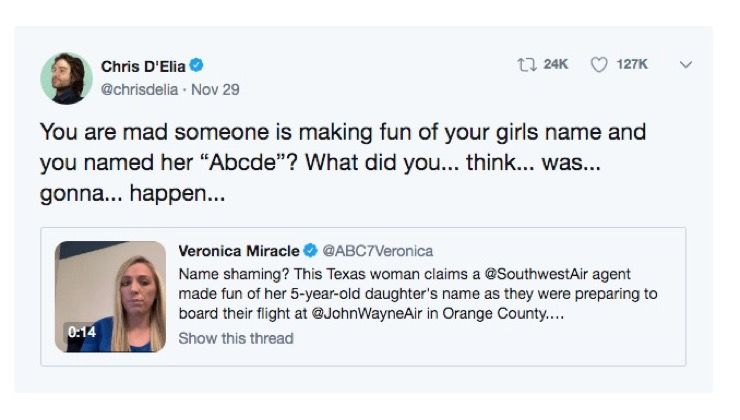This screenshot has width=740, height=420.
Task: Click the 0:14 video duration badge
Action: (x=80, y=332)
